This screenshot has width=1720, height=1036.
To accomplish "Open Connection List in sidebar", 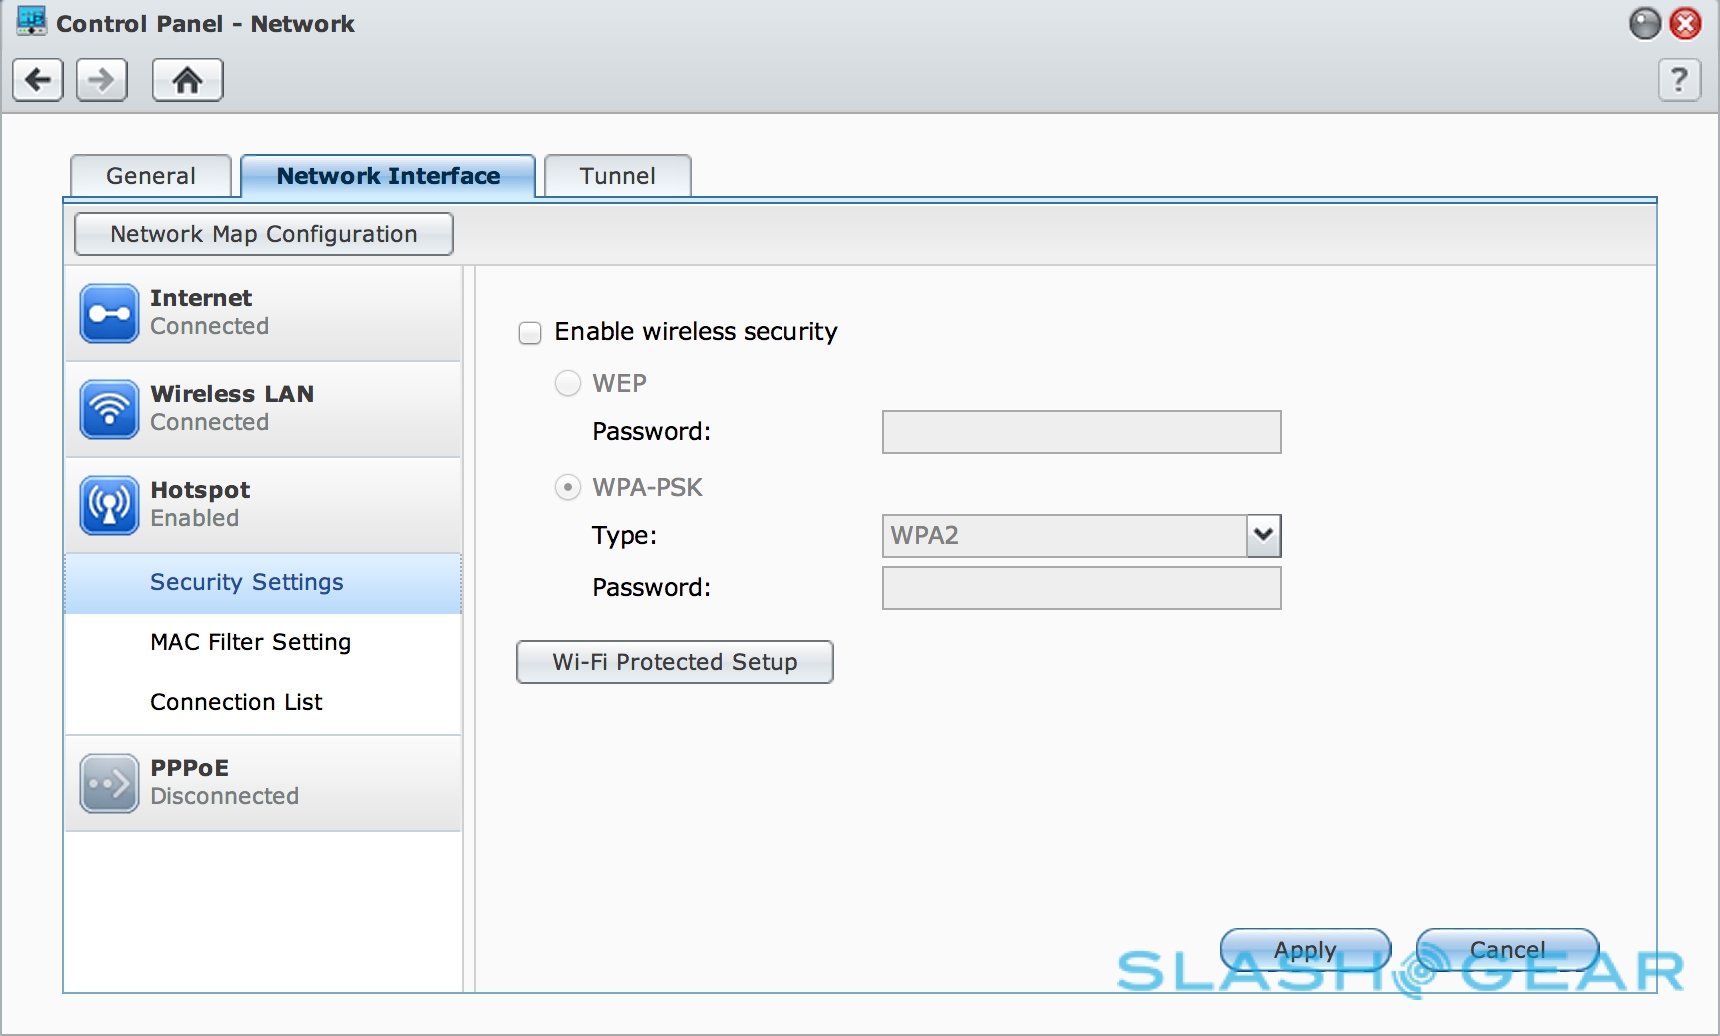I will [236, 702].
